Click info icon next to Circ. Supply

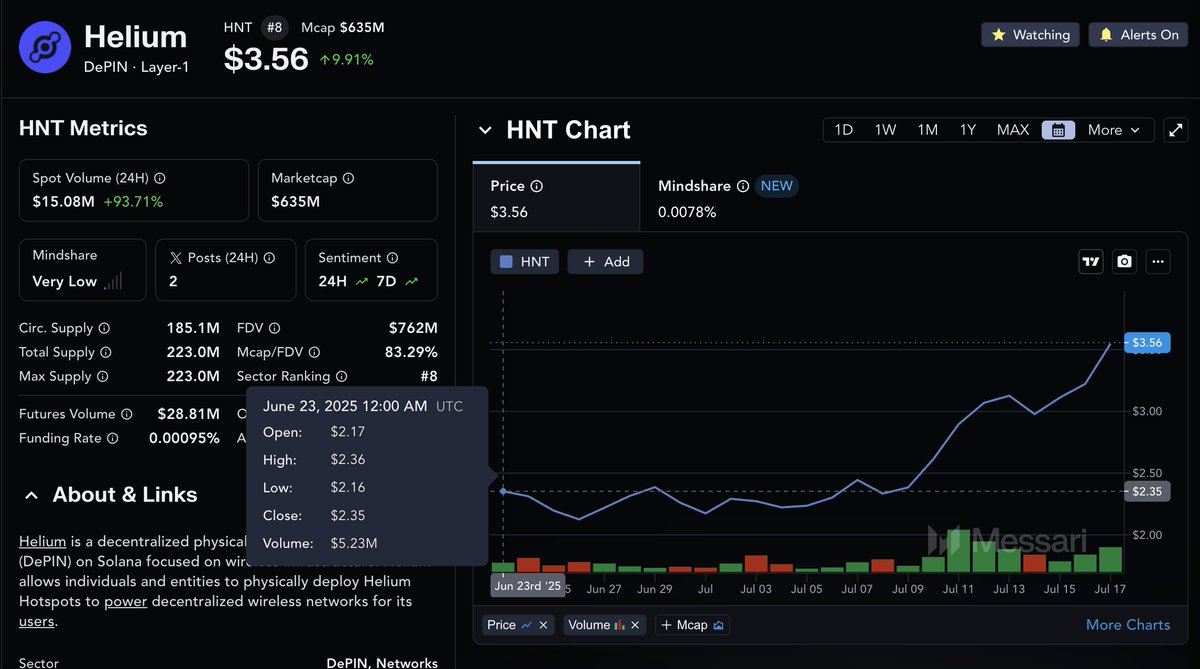point(105,328)
